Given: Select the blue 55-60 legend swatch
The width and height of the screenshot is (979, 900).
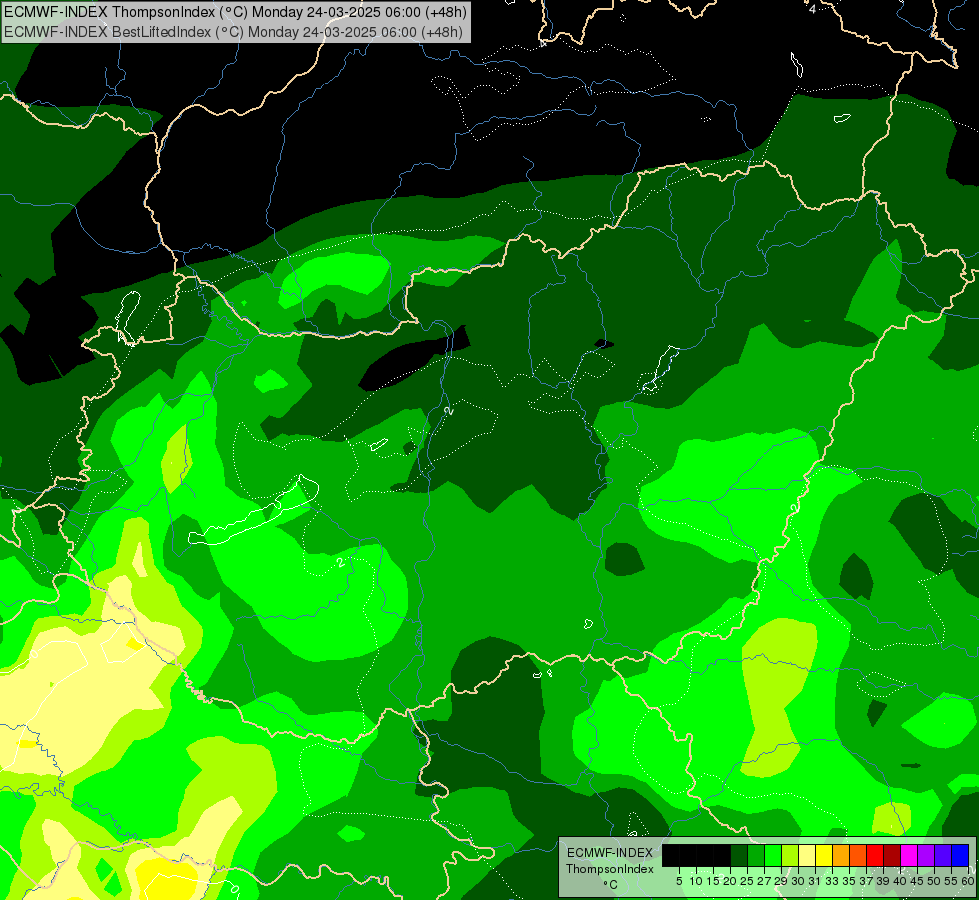Looking at the screenshot, I should pyautogui.click(x=960, y=855).
